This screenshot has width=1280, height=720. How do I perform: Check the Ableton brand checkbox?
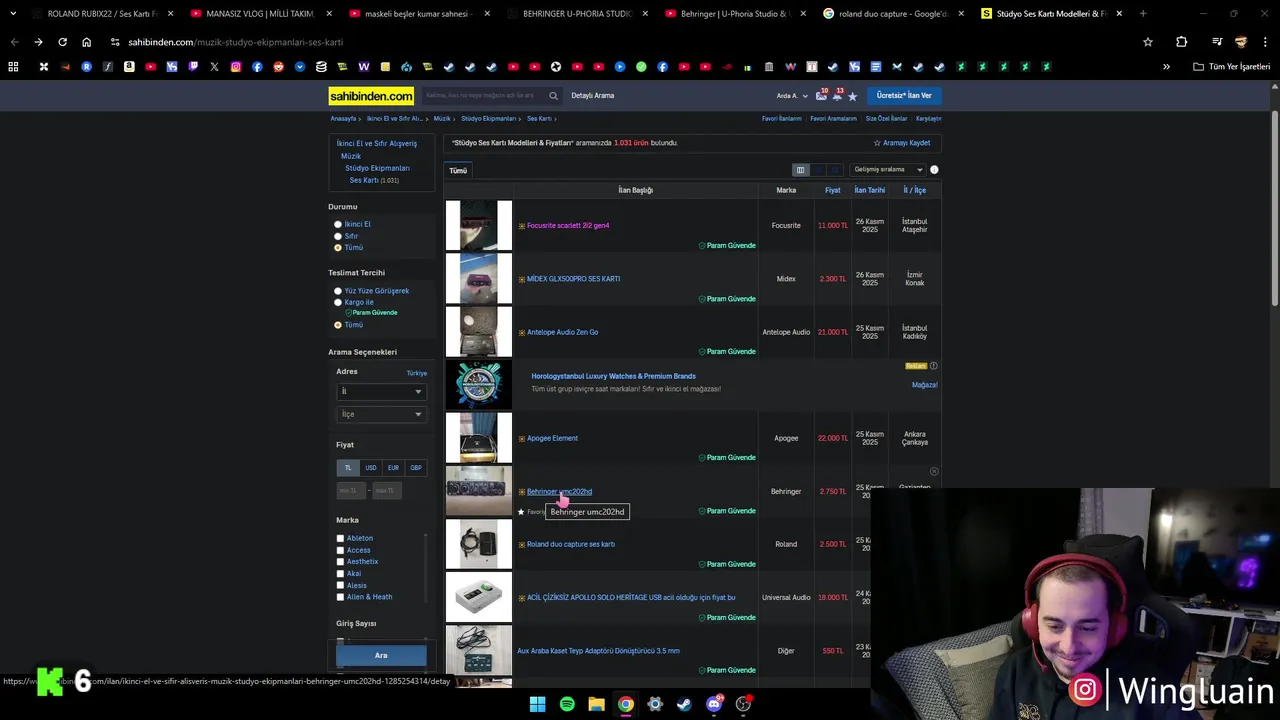[x=340, y=538]
